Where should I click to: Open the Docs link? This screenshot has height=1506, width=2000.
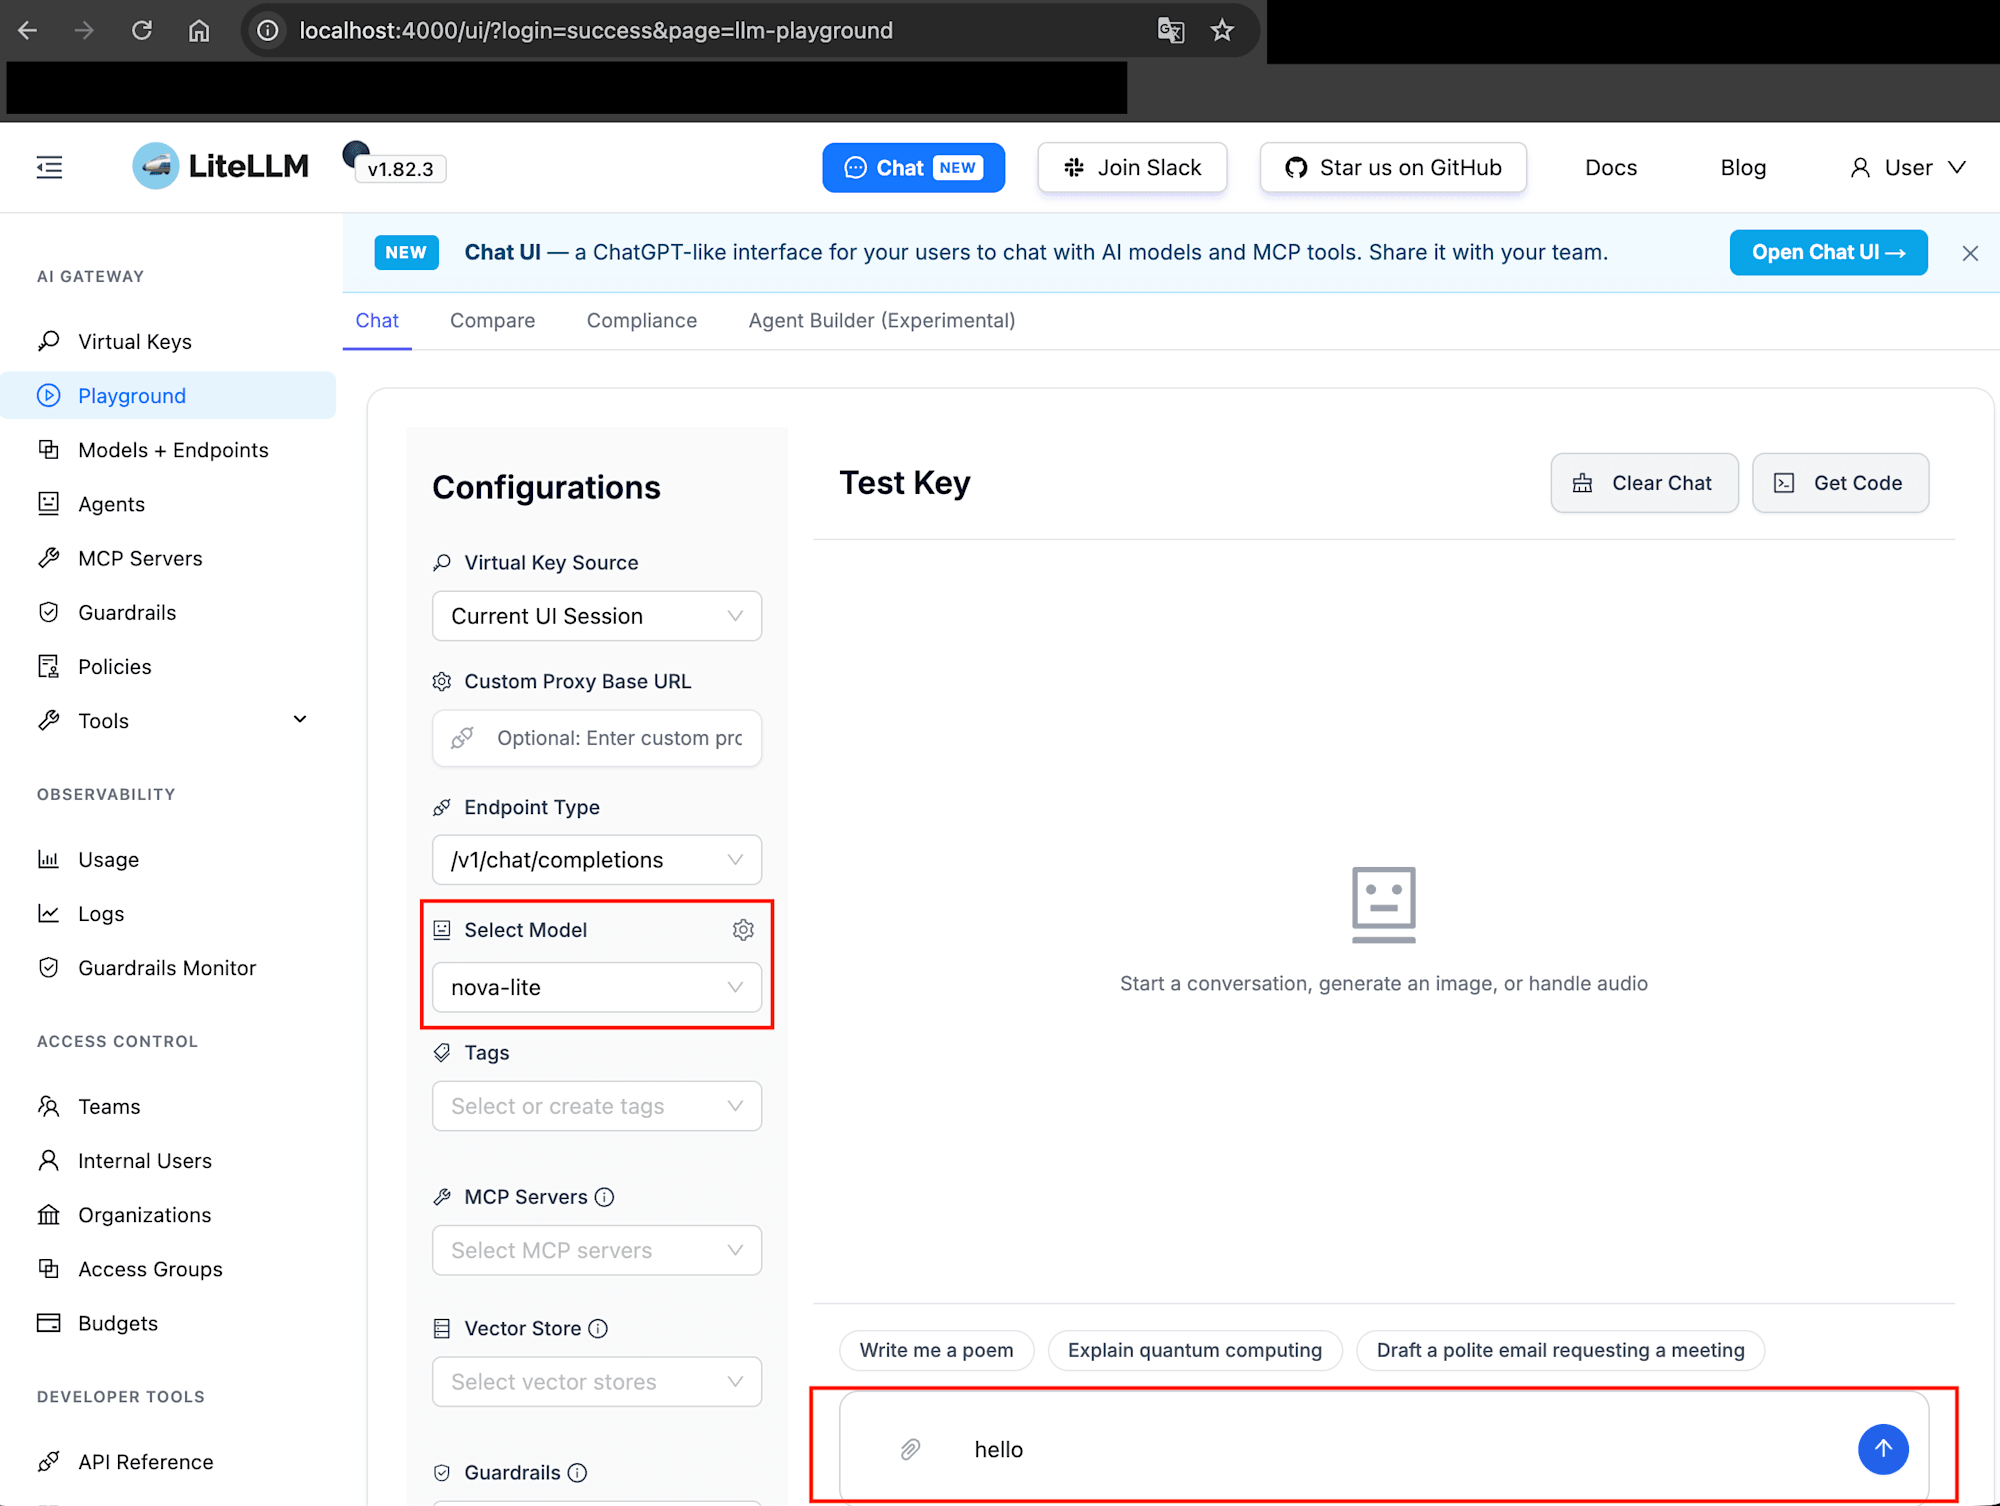1611,167
